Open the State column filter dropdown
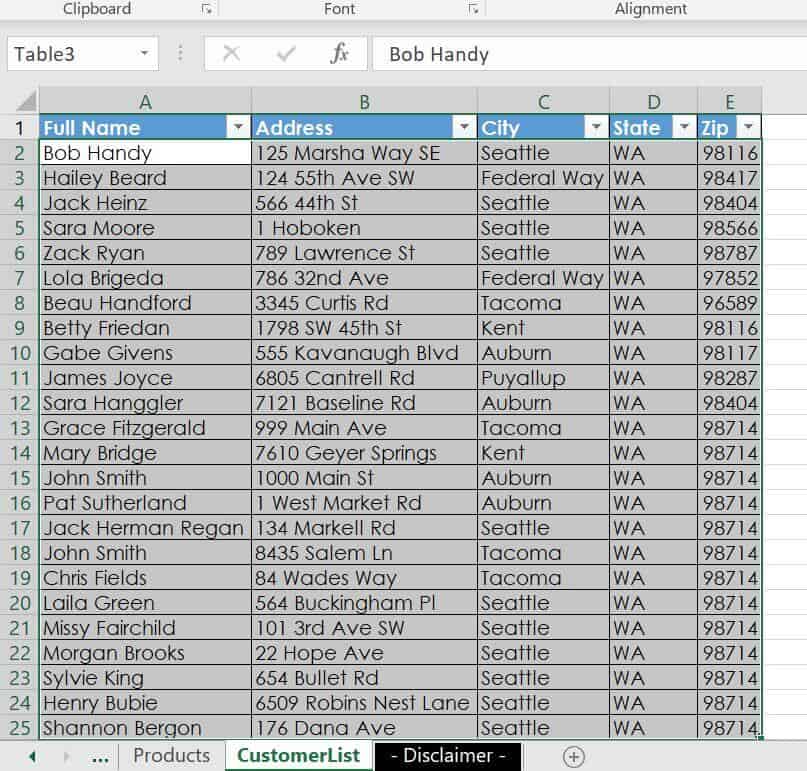The image size is (807, 771). pyautogui.click(x=684, y=128)
